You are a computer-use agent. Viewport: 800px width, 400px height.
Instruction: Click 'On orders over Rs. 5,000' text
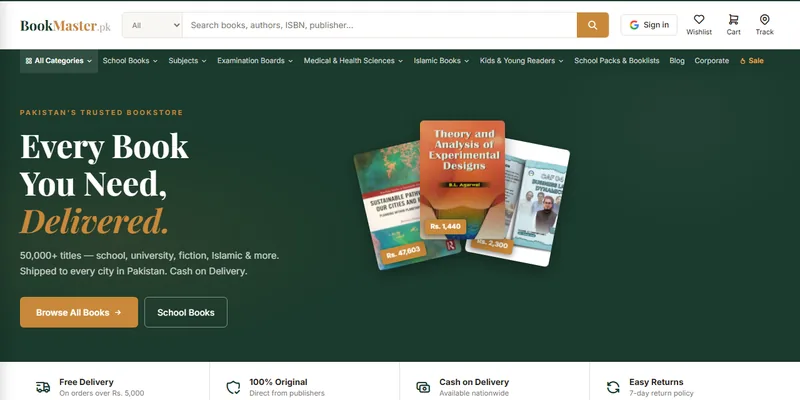(102, 393)
